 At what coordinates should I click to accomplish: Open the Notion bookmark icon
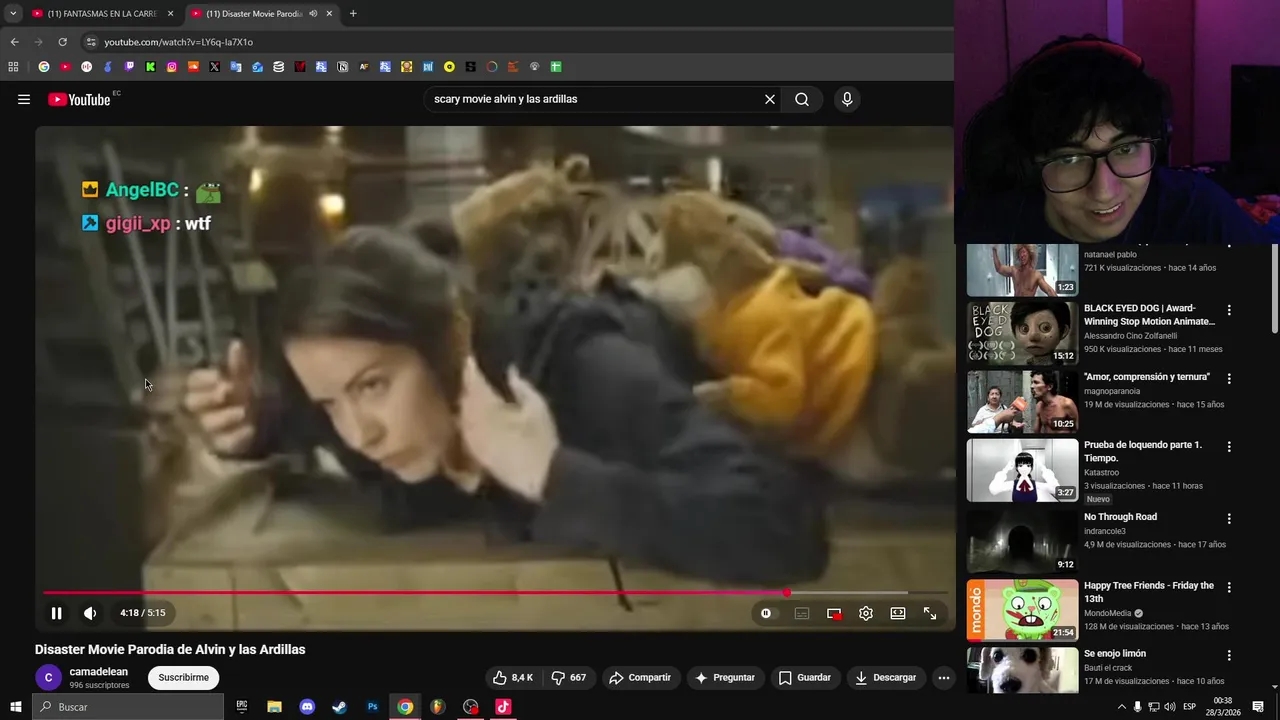coord(342,67)
